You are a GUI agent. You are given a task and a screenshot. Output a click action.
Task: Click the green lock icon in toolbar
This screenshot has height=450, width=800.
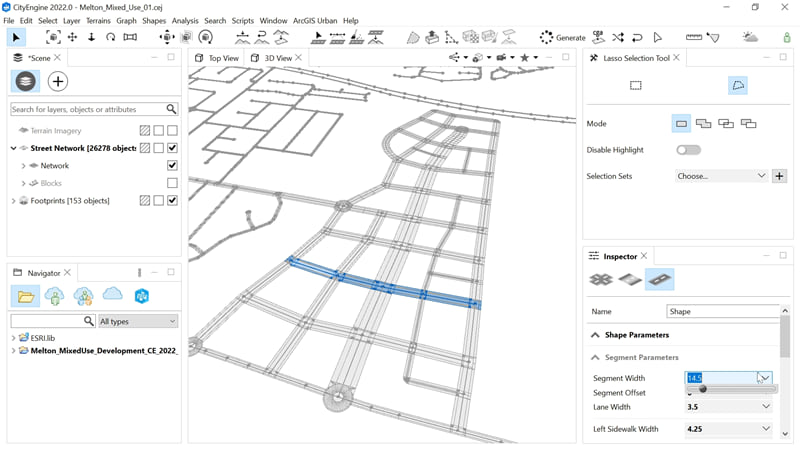click(787, 37)
